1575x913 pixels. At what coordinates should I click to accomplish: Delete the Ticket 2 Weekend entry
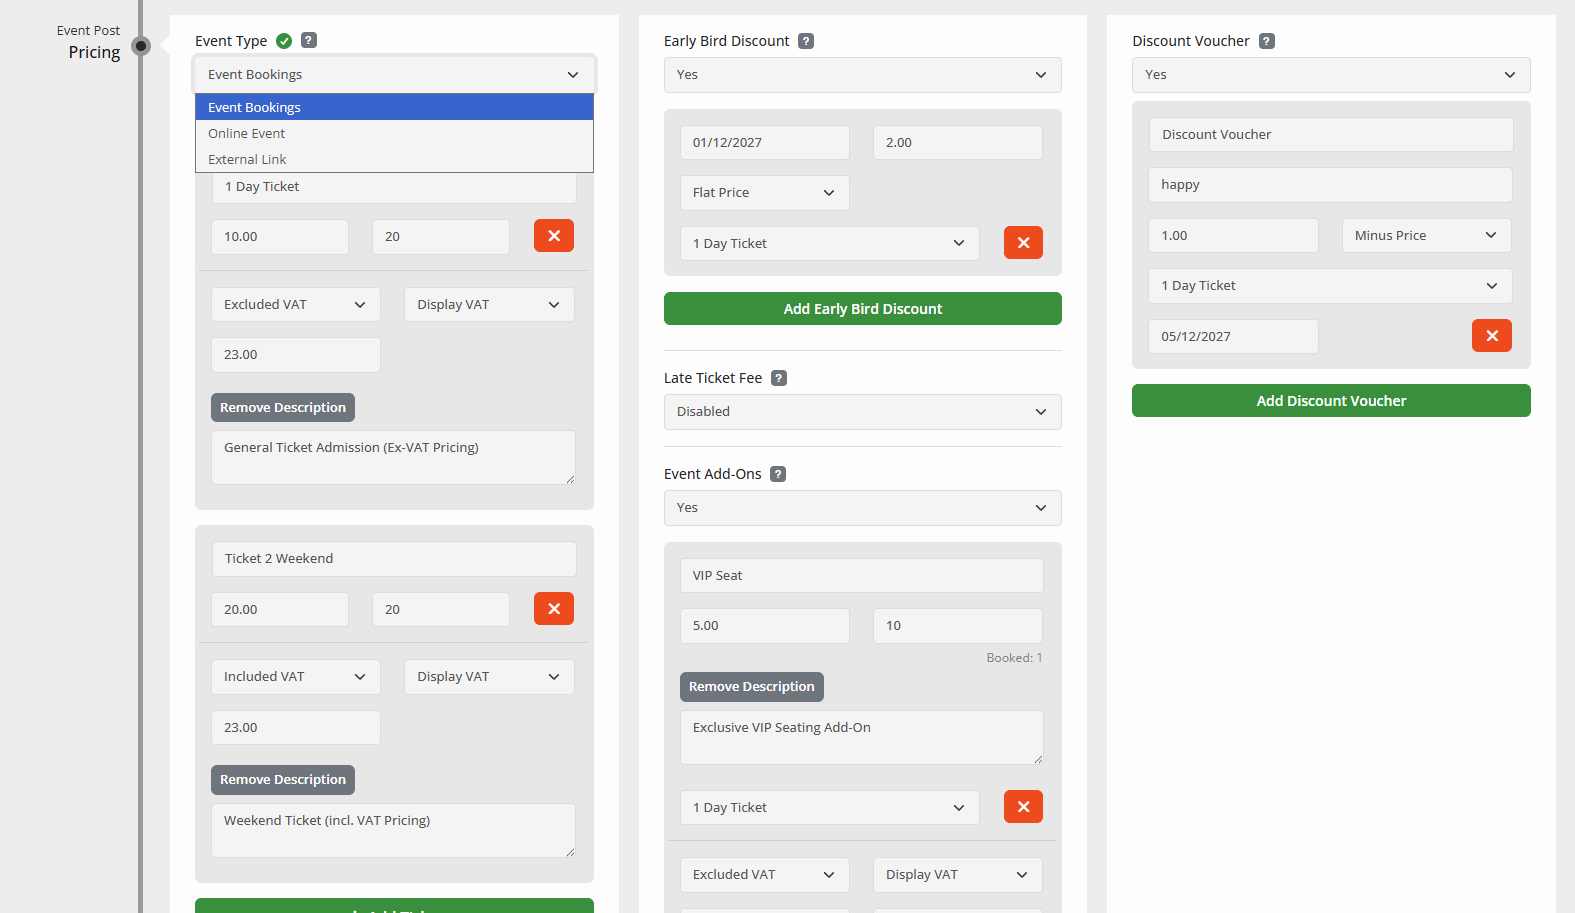(554, 609)
